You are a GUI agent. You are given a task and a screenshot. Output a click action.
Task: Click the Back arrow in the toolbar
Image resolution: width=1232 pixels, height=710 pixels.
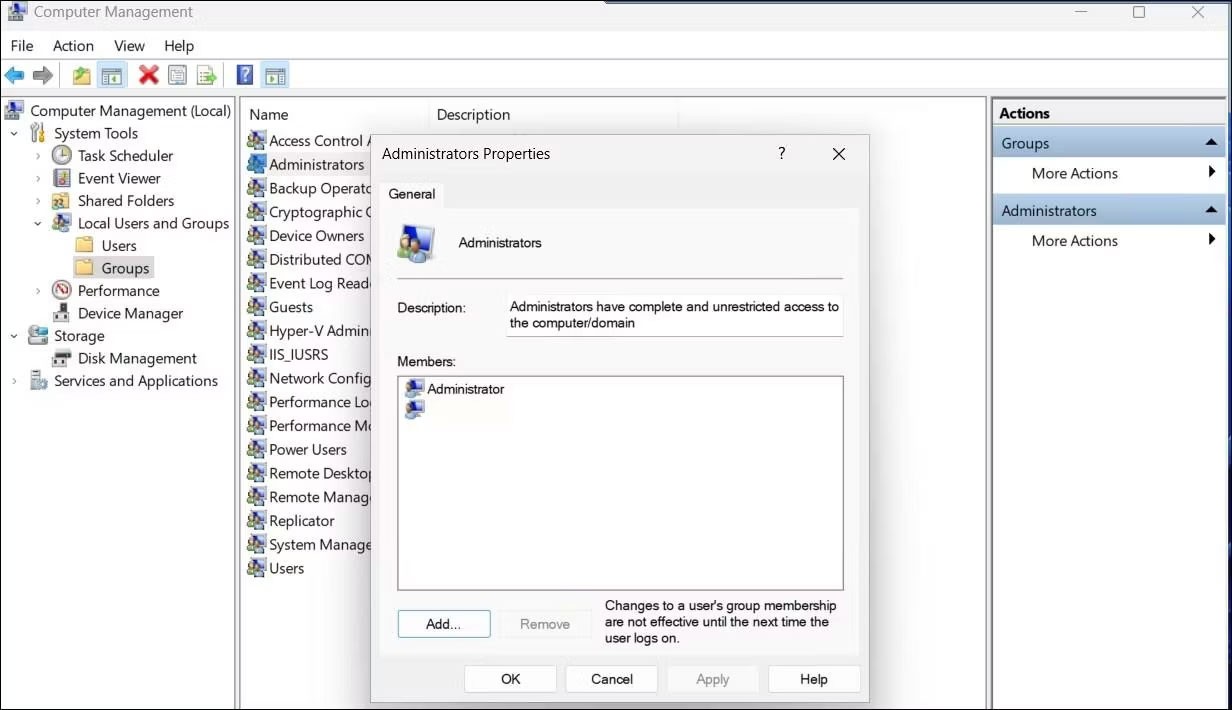click(x=15, y=75)
